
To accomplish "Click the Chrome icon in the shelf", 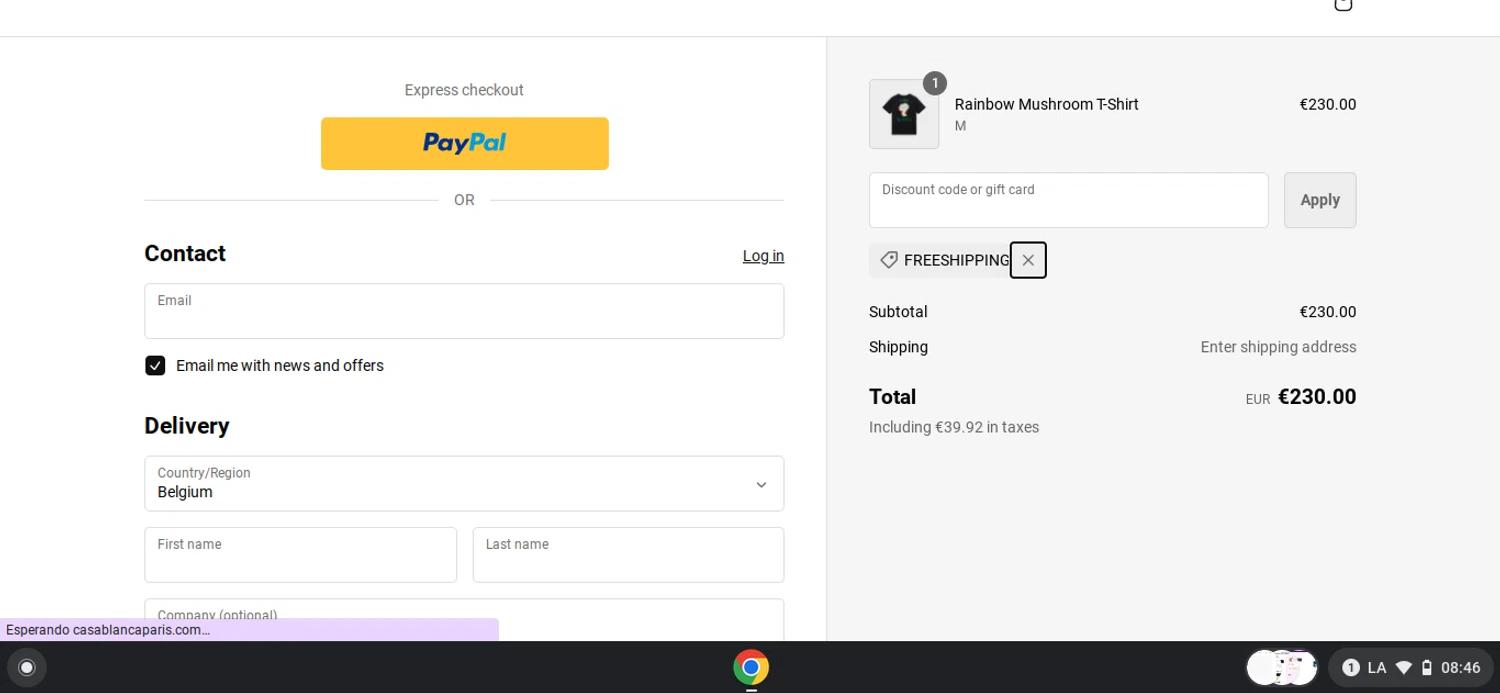I will tap(751, 667).
